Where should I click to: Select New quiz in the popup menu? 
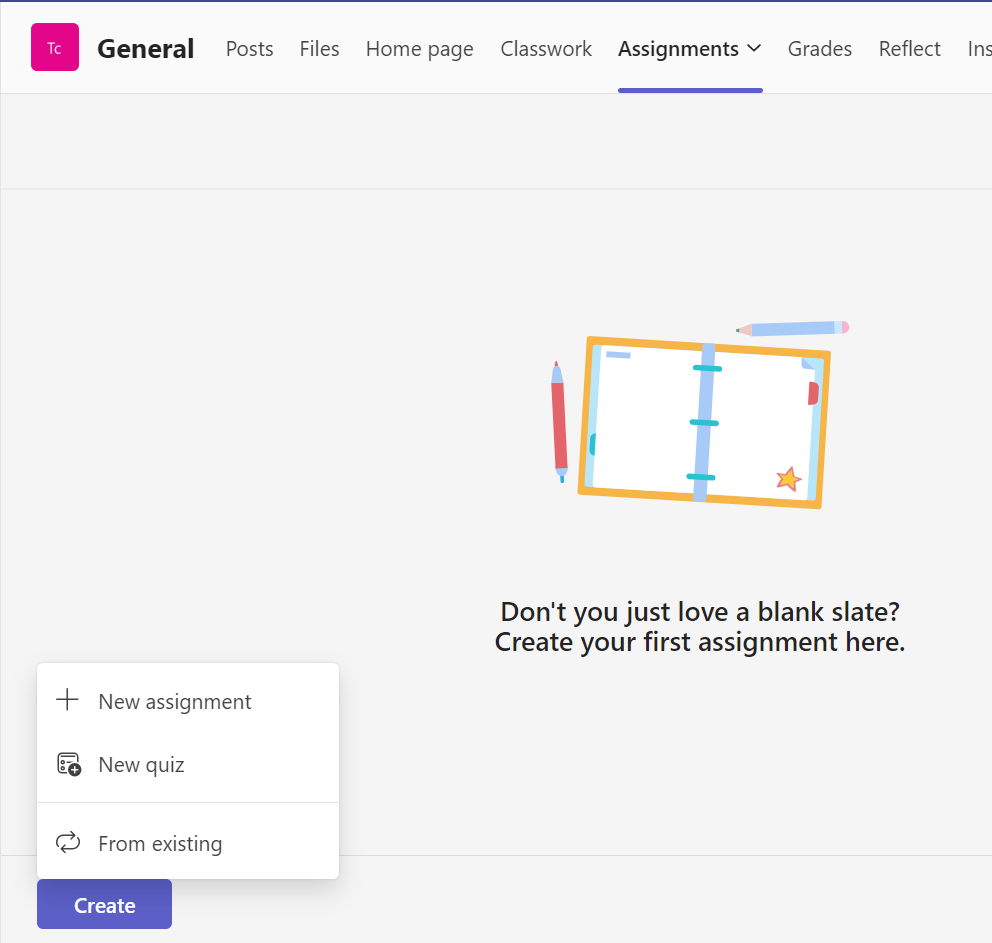click(x=141, y=765)
